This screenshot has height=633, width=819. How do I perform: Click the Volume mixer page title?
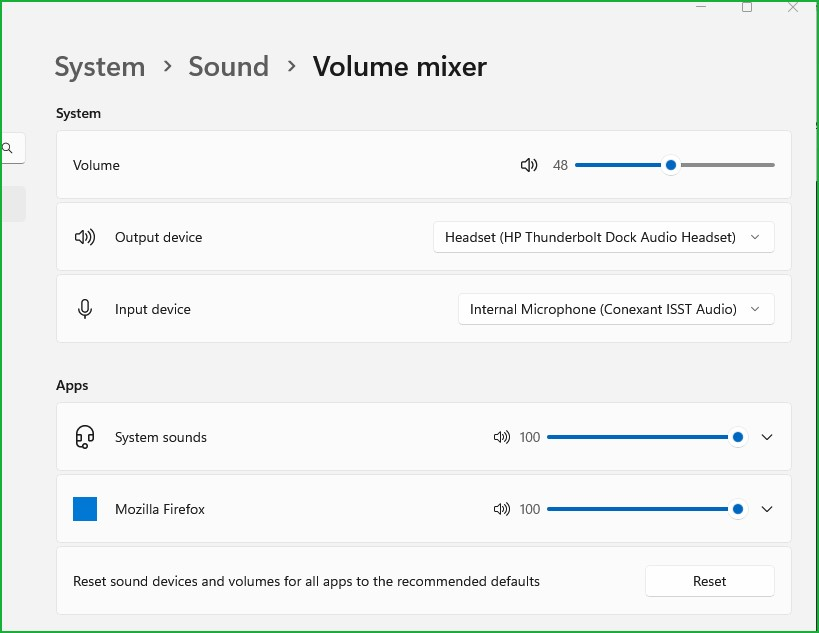click(399, 67)
